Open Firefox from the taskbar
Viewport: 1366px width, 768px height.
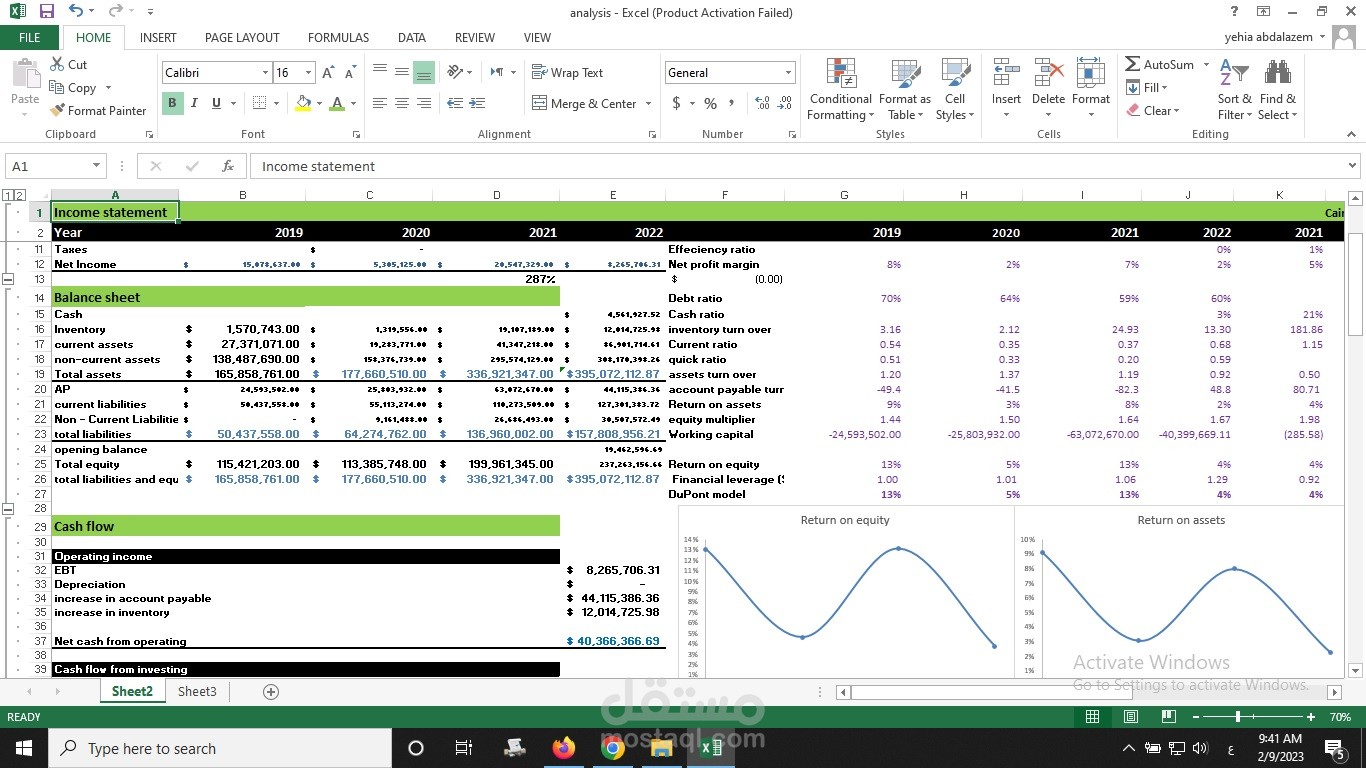pyautogui.click(x=564, y=748)
